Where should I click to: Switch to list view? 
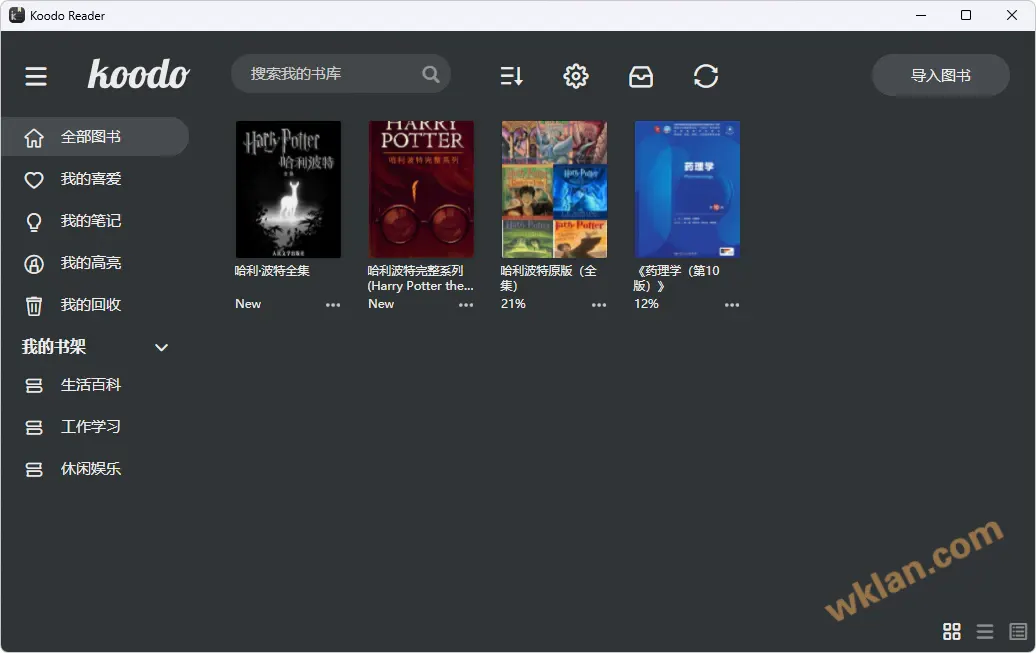tap(984, 631)
